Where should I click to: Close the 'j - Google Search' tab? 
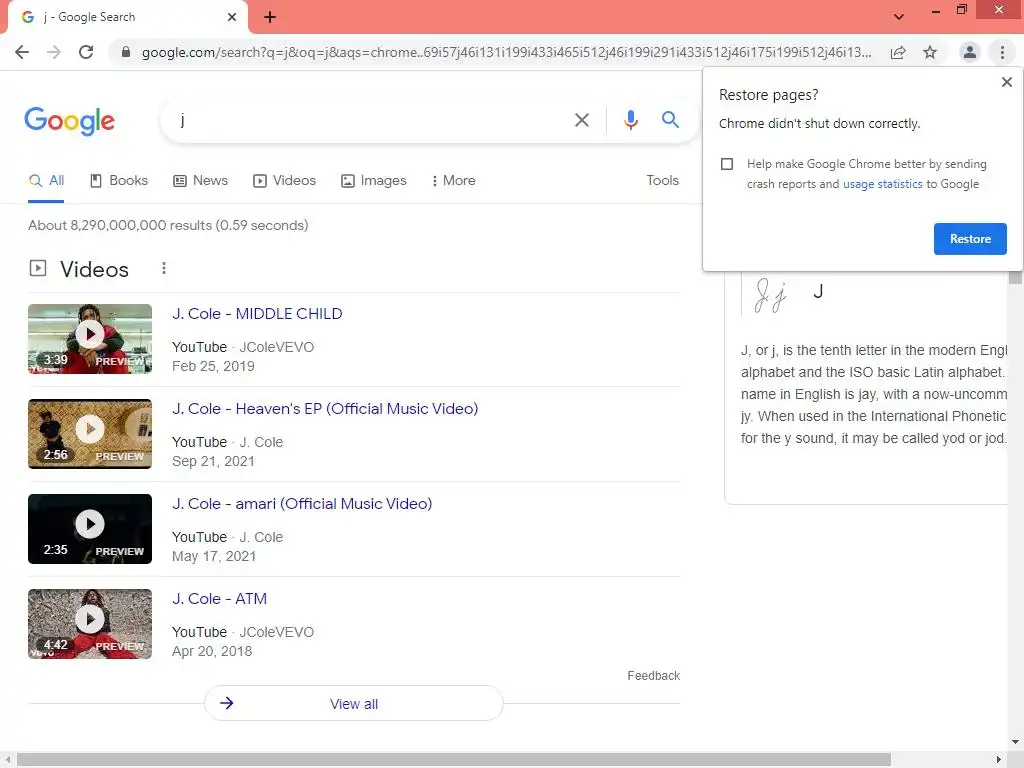(232, 17)
